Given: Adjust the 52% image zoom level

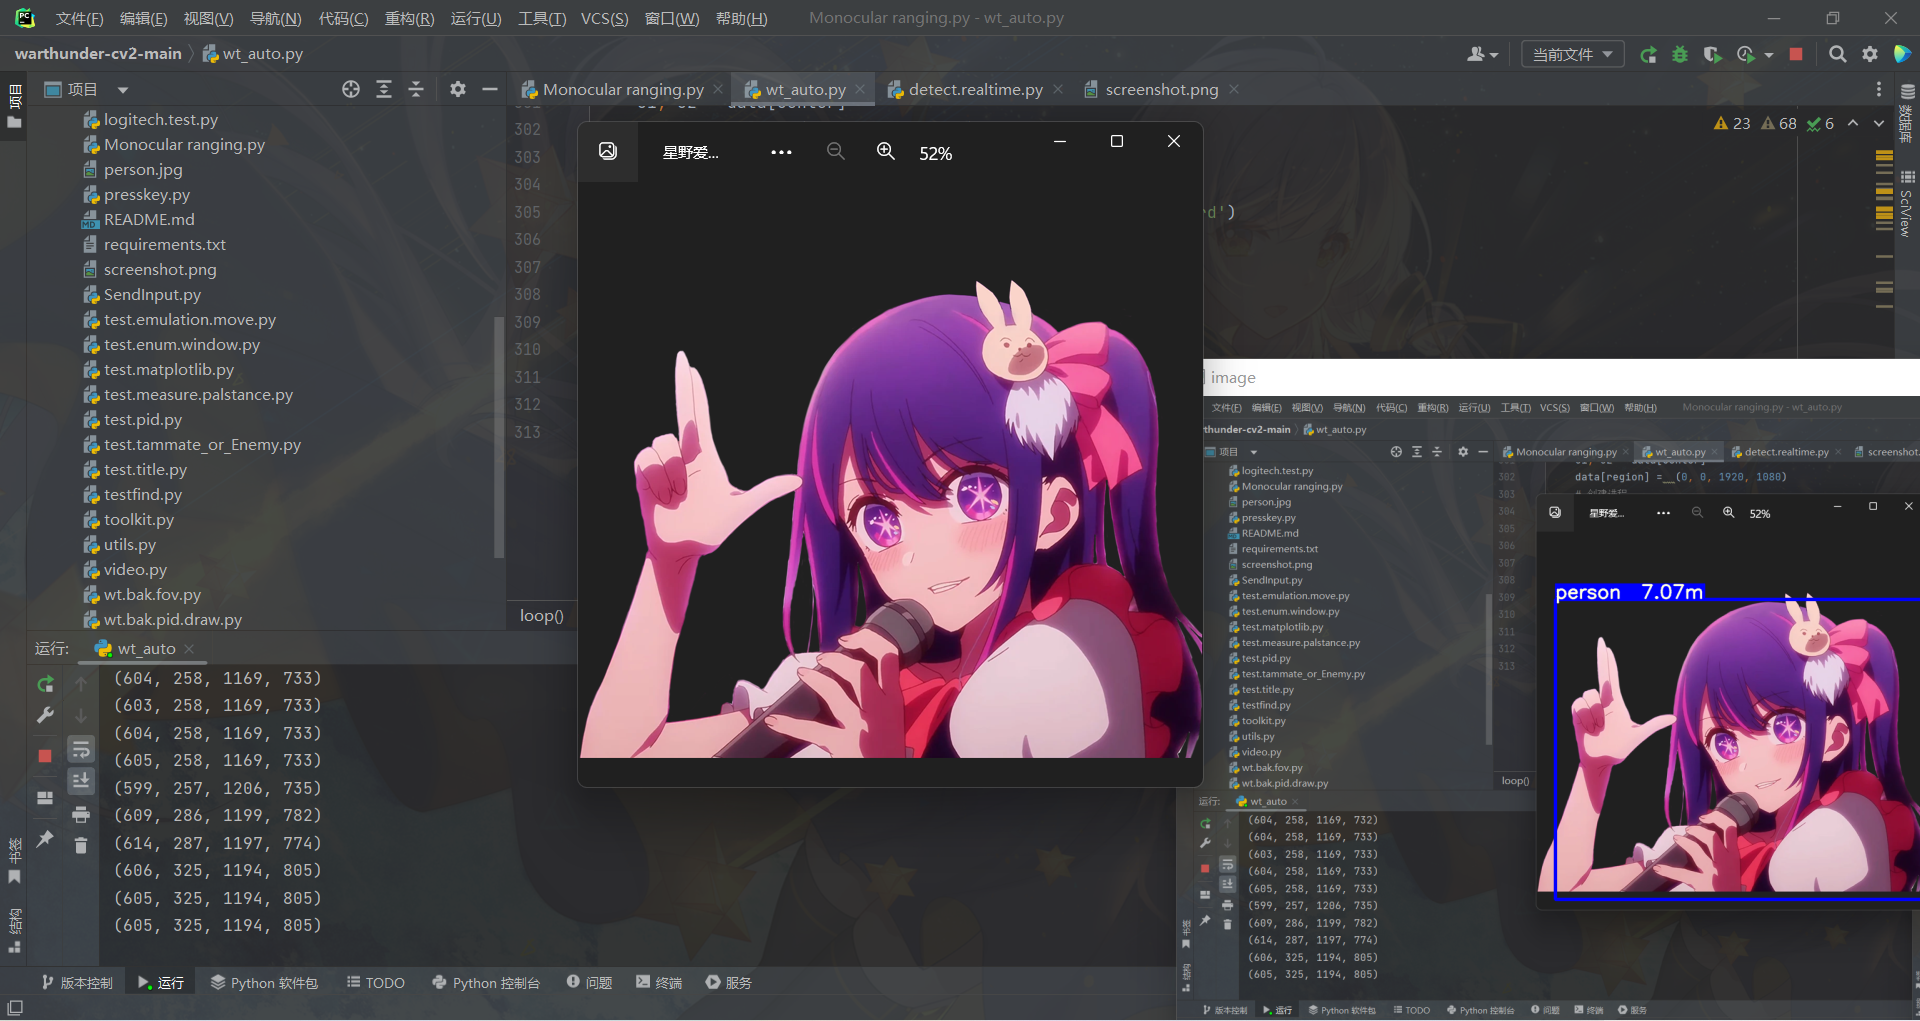Looking at the screenshot, I should [935, 153].
